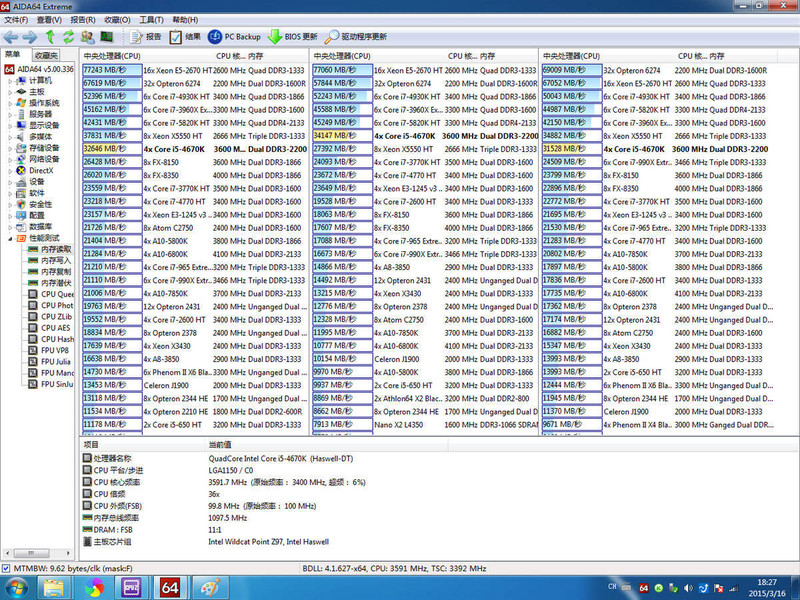Open PC Backup from the toolbar
Image resolution: width=800 pixels, height=600 pixels.
[x=235, y=37]
